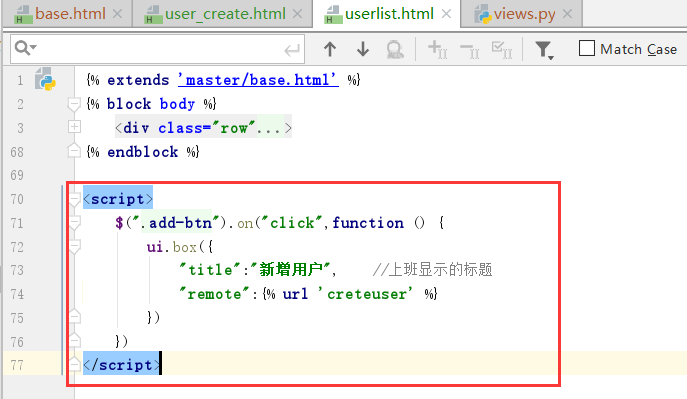Enable the Match Case checkbox
The image size is (687, 399).
tap(587, 48)
